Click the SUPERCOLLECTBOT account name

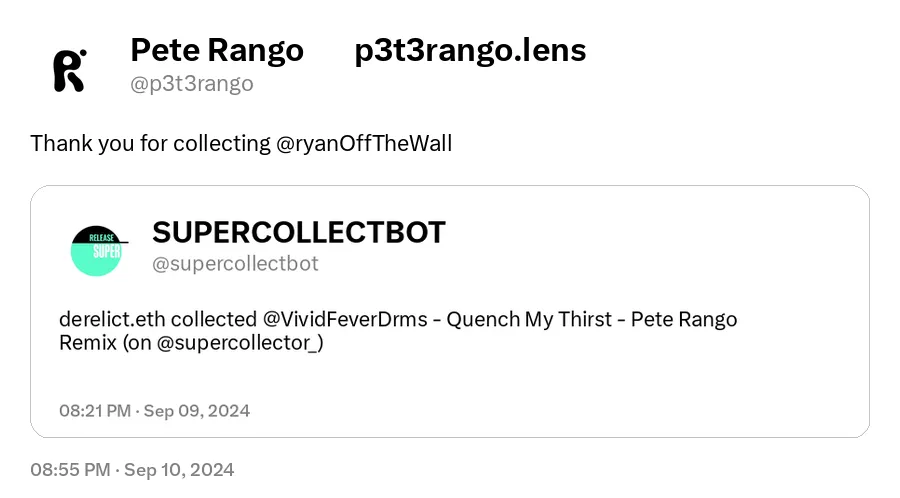(298, 232)
